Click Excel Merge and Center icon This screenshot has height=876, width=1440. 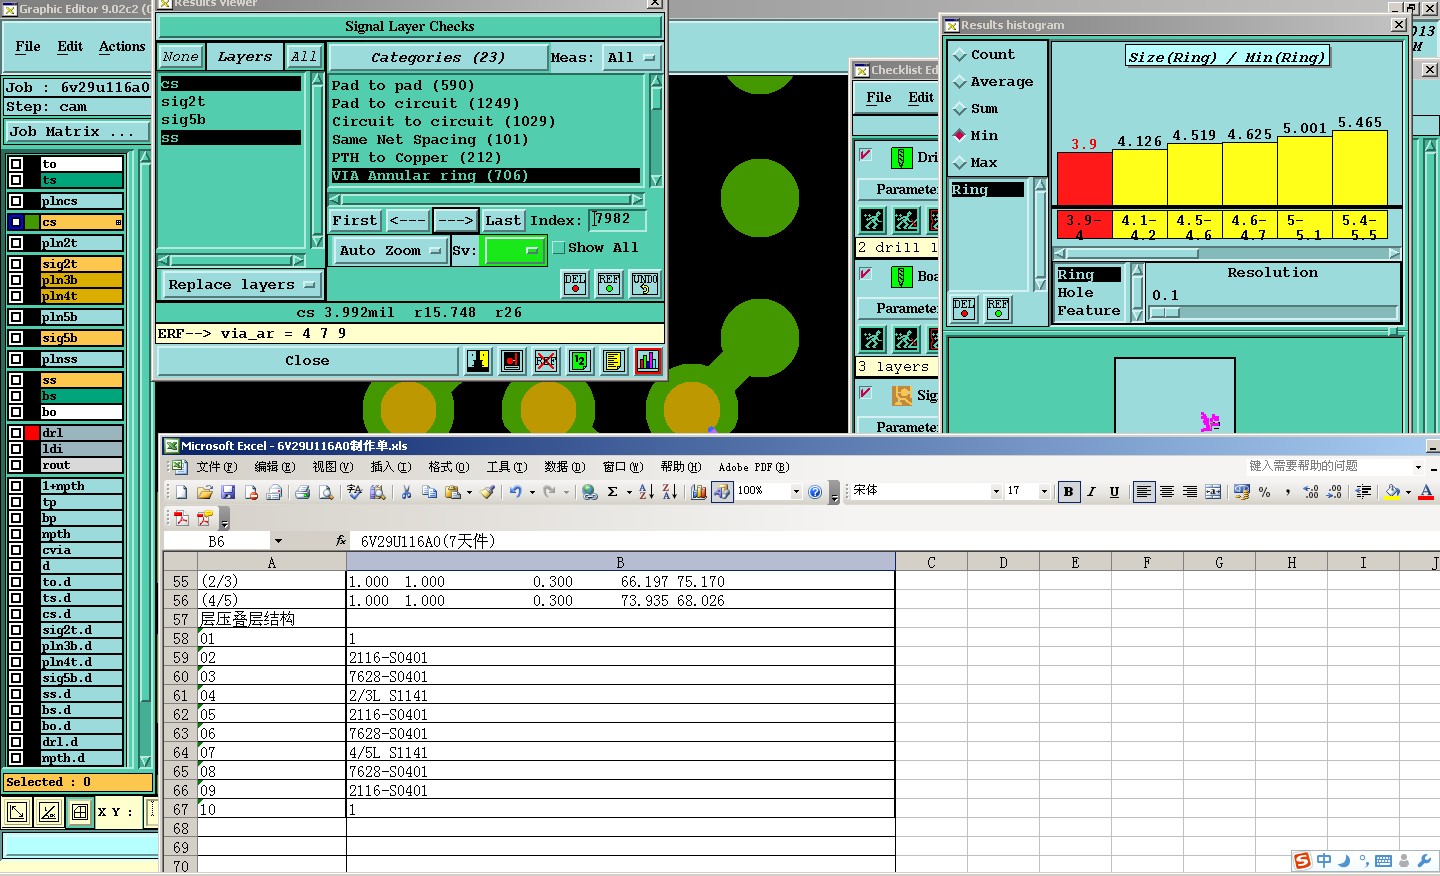coord(1213,491)
